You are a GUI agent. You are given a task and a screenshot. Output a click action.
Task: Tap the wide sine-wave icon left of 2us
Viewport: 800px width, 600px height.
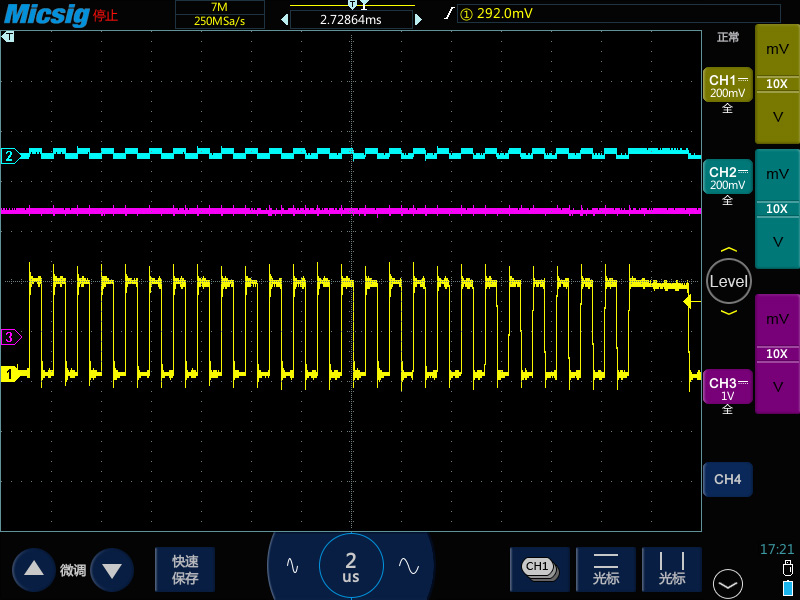(x=293, y=565)
